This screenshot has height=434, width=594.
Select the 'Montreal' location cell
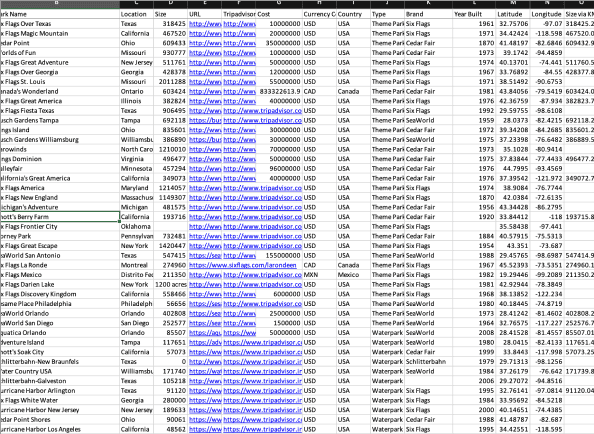136,265
